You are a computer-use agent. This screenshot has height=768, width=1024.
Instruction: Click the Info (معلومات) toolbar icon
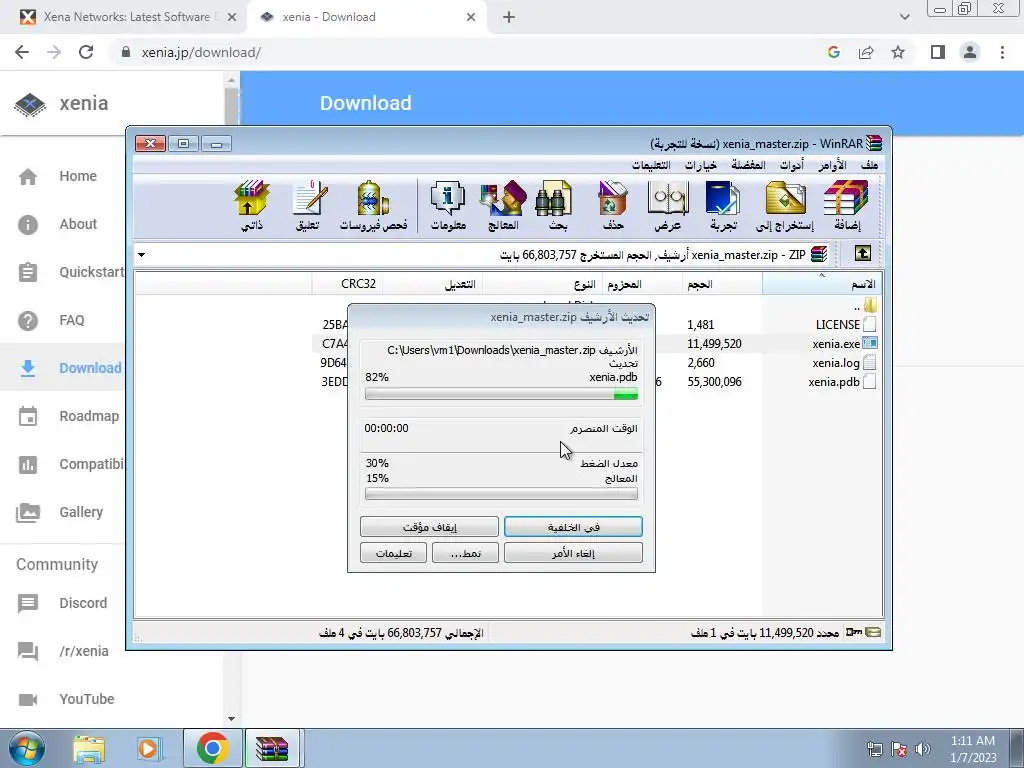[x=448, y=206]
